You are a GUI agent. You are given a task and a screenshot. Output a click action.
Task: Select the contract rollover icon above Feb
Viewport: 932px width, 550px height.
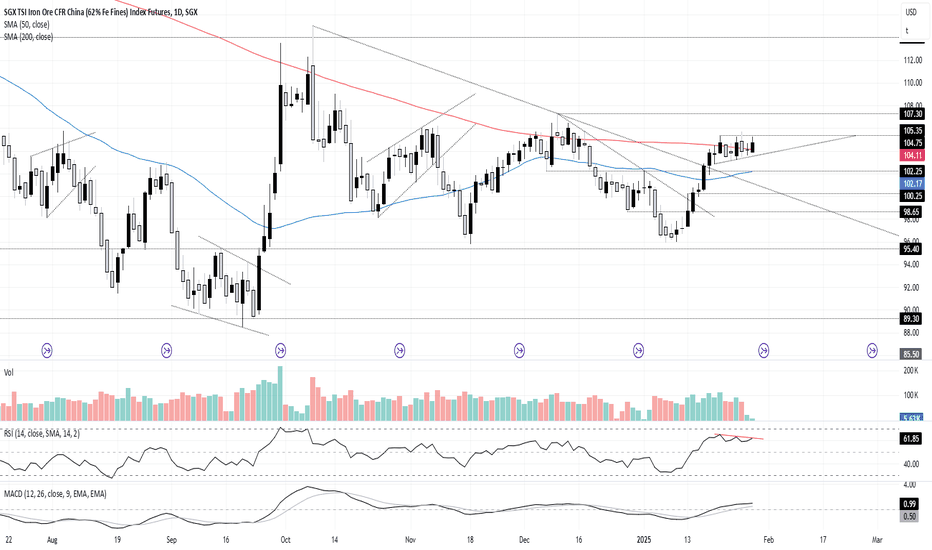click(763, 351)
